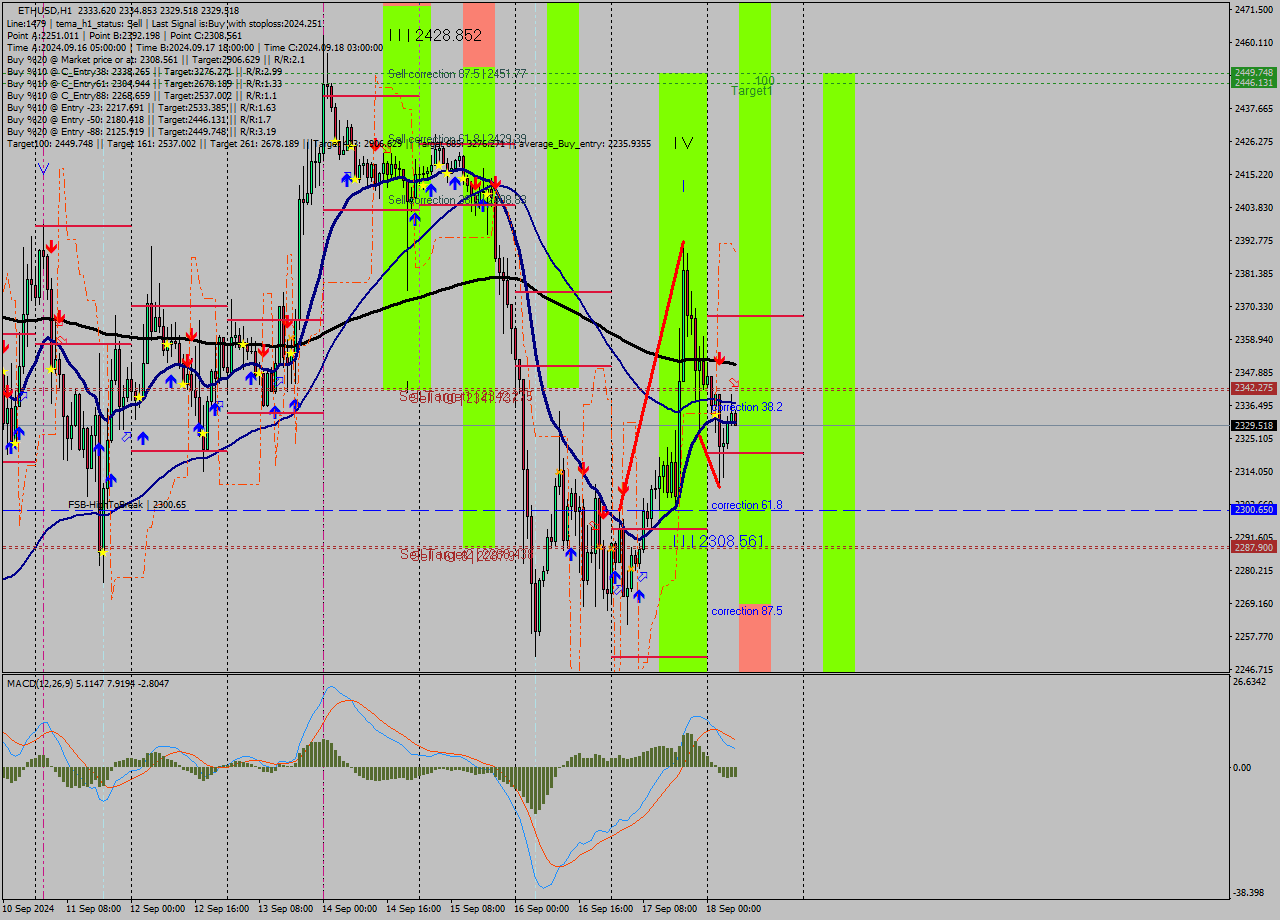Click the red 2342.275 price level tag
Screen dimensions: 1280x920
click(1253, 388)
